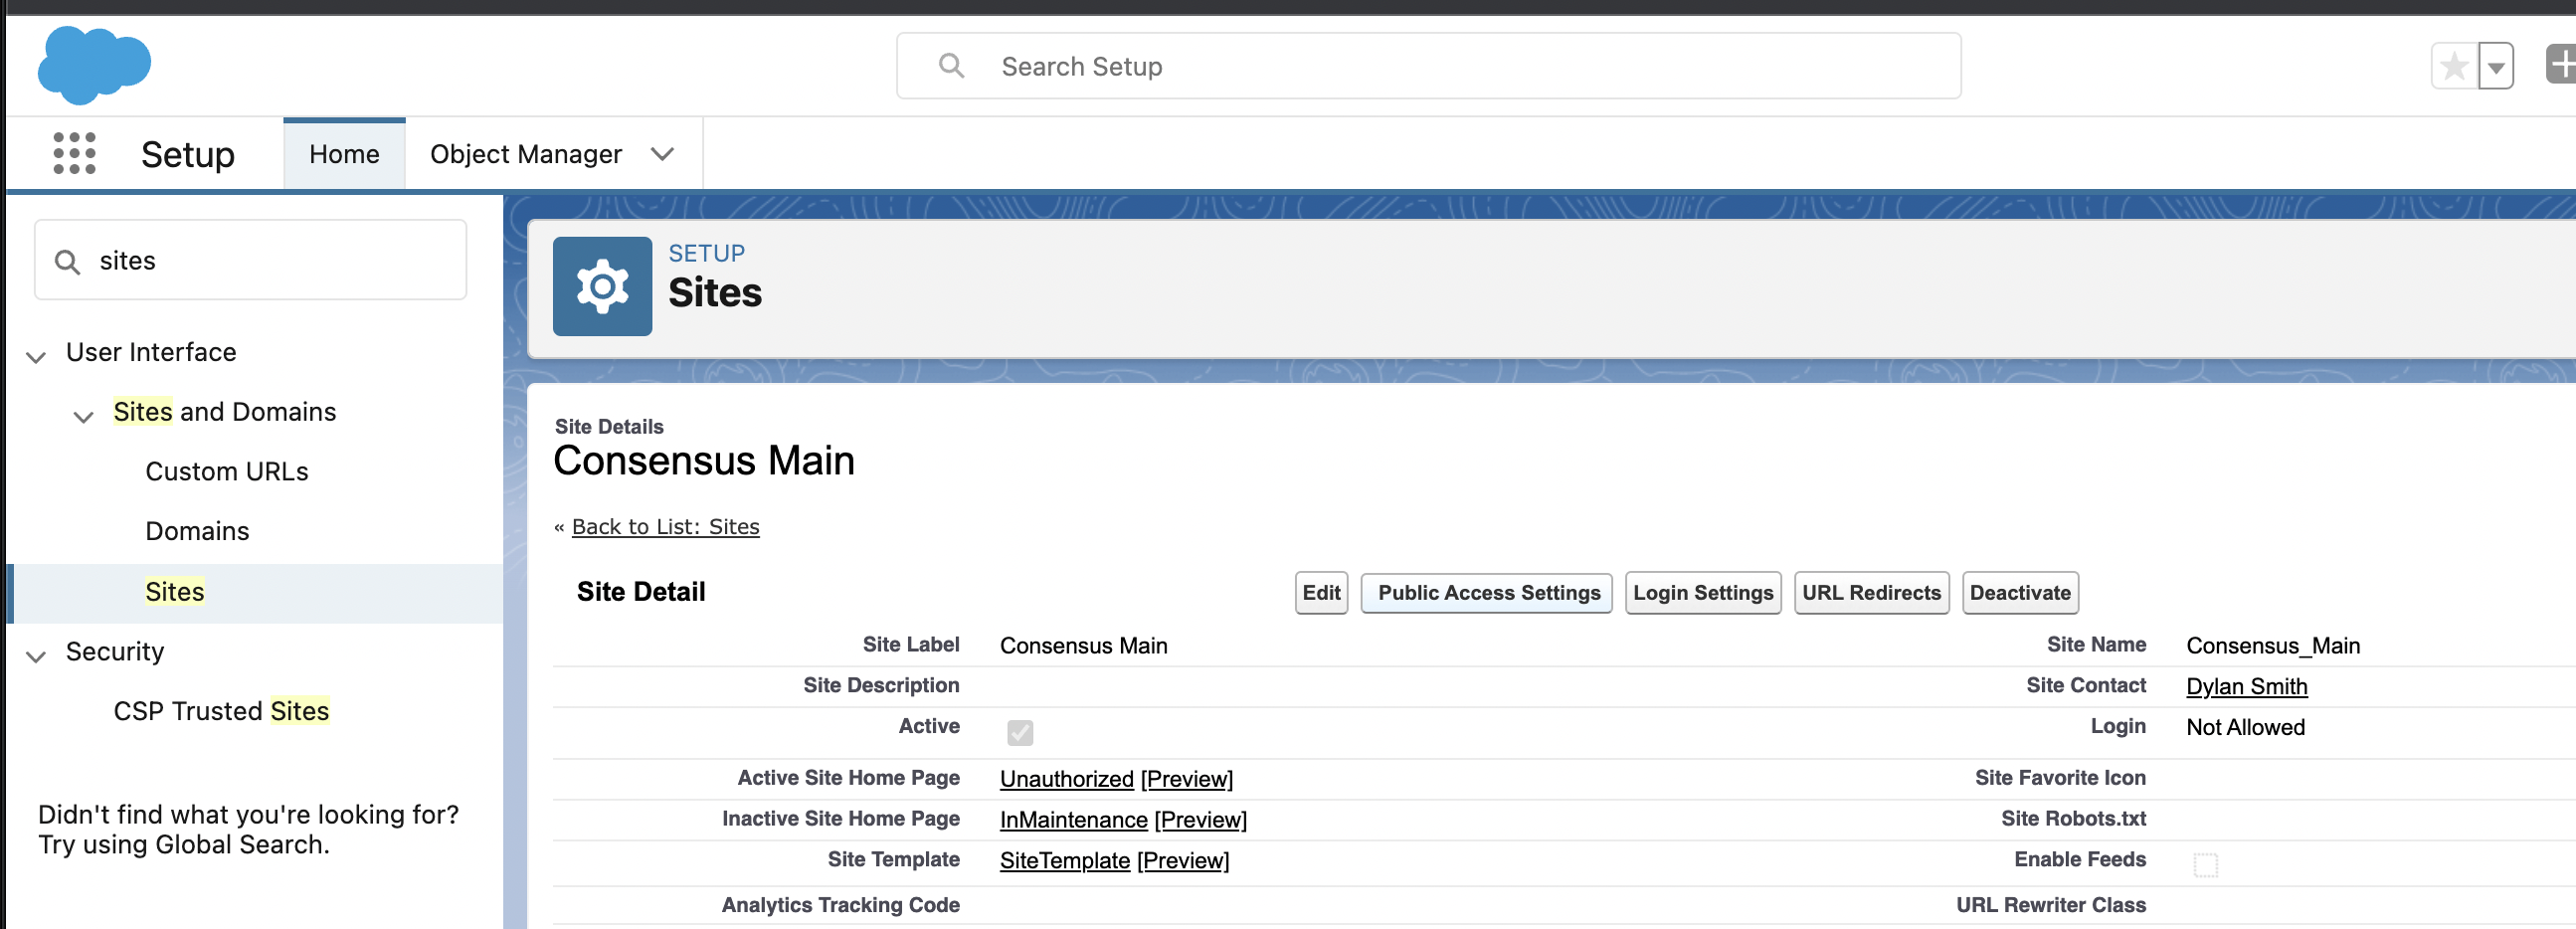The height and width of the screenshot is (929, 2576).
Task: Click the Public Access Settings button
Action: (x=1486, y=592)
